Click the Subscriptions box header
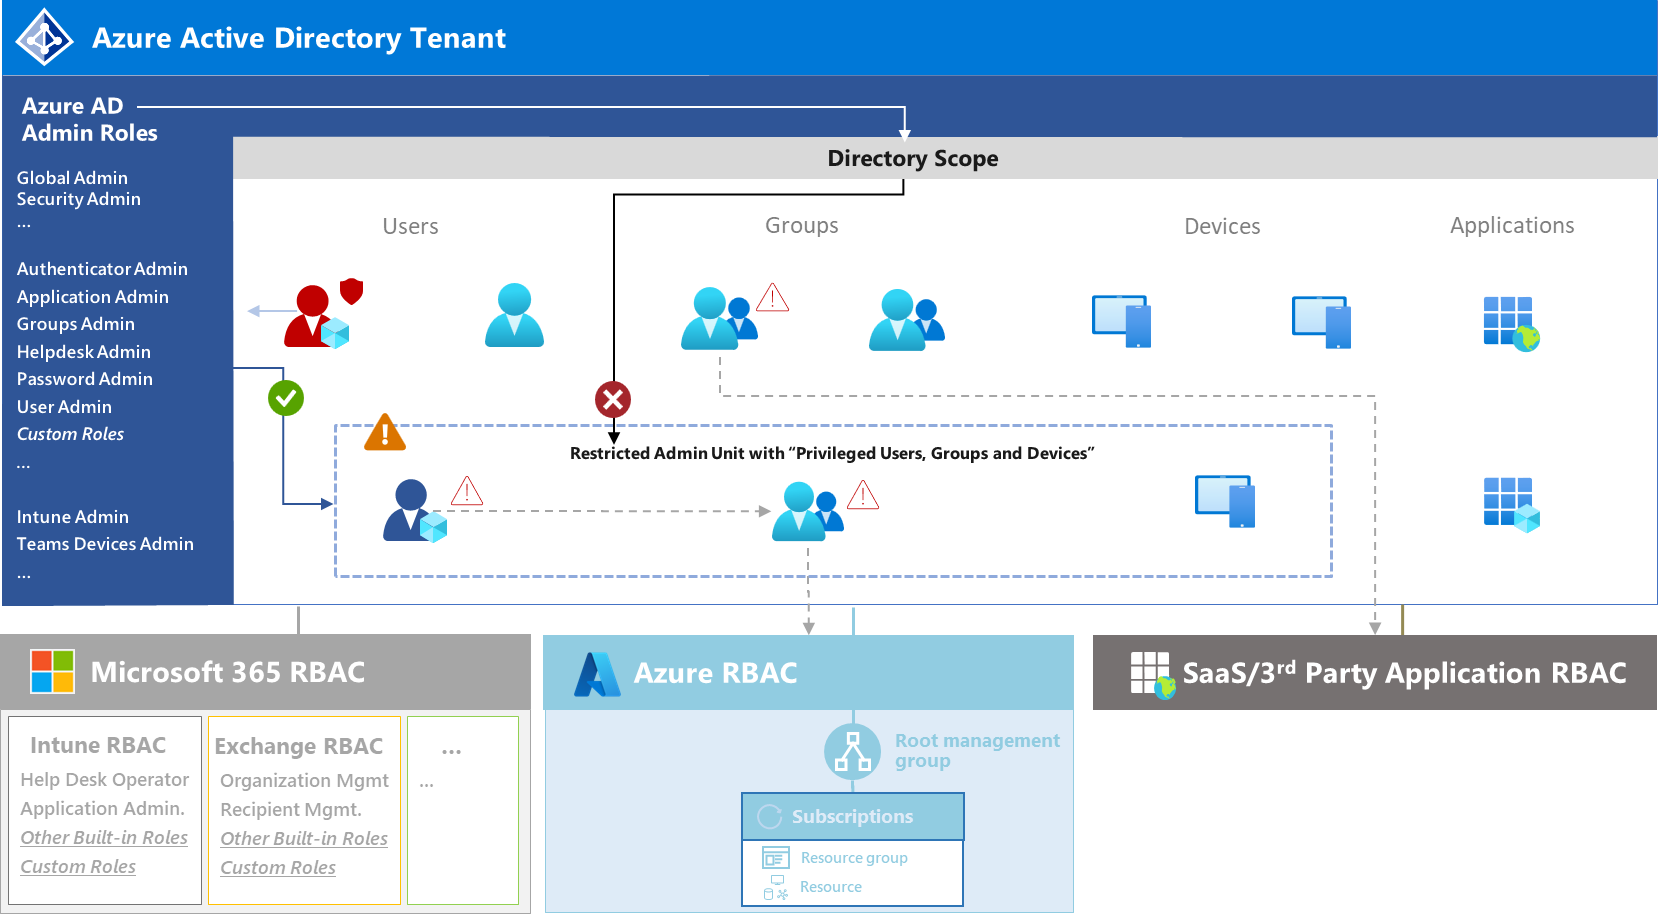1658x914 pixels. point(853,817)
